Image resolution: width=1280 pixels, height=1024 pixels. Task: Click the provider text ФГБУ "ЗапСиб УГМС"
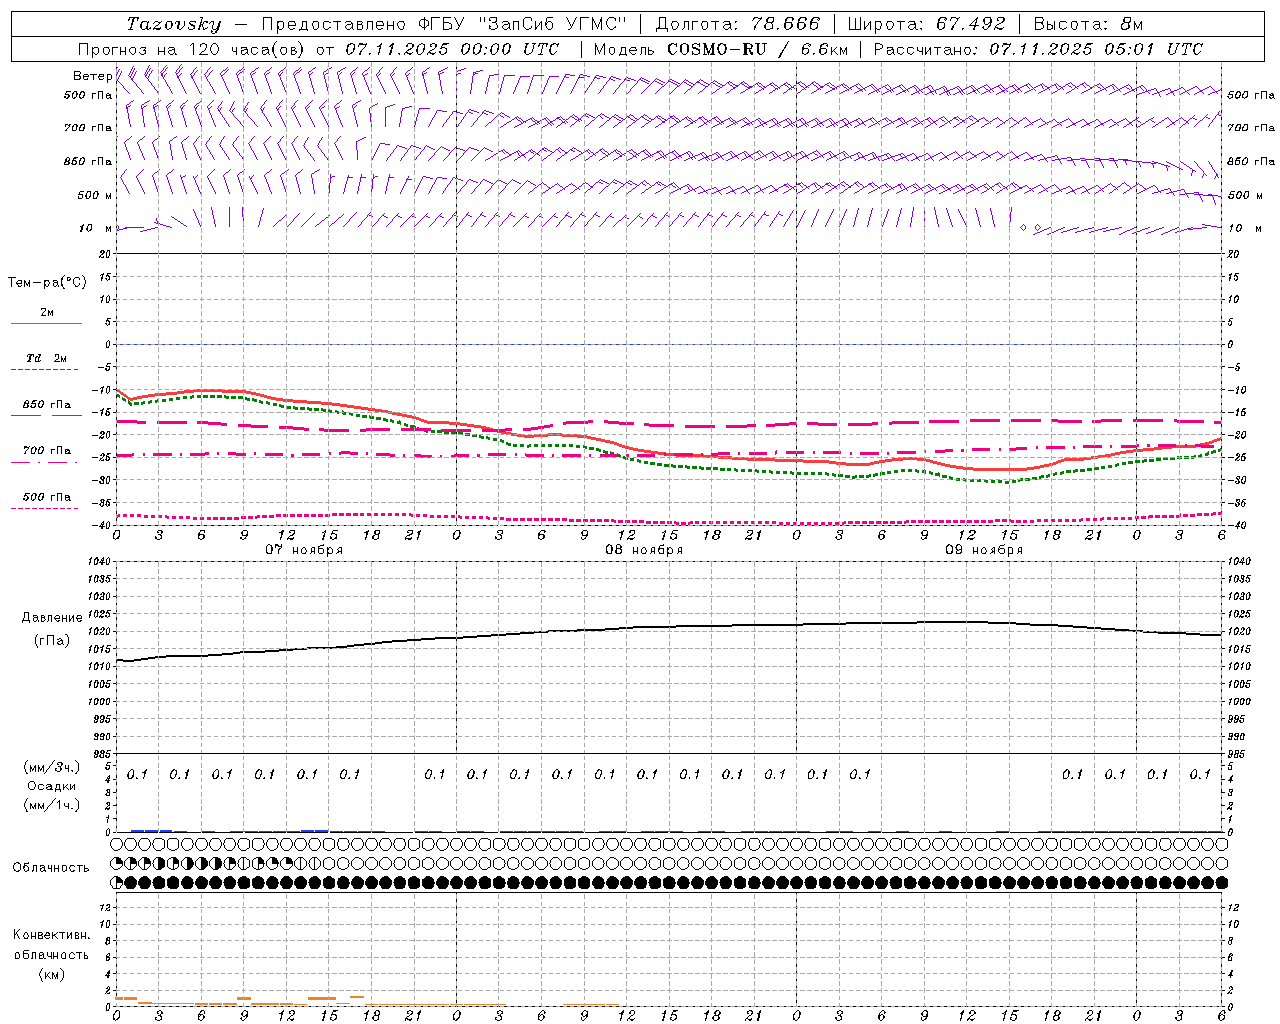coord(524,24)
